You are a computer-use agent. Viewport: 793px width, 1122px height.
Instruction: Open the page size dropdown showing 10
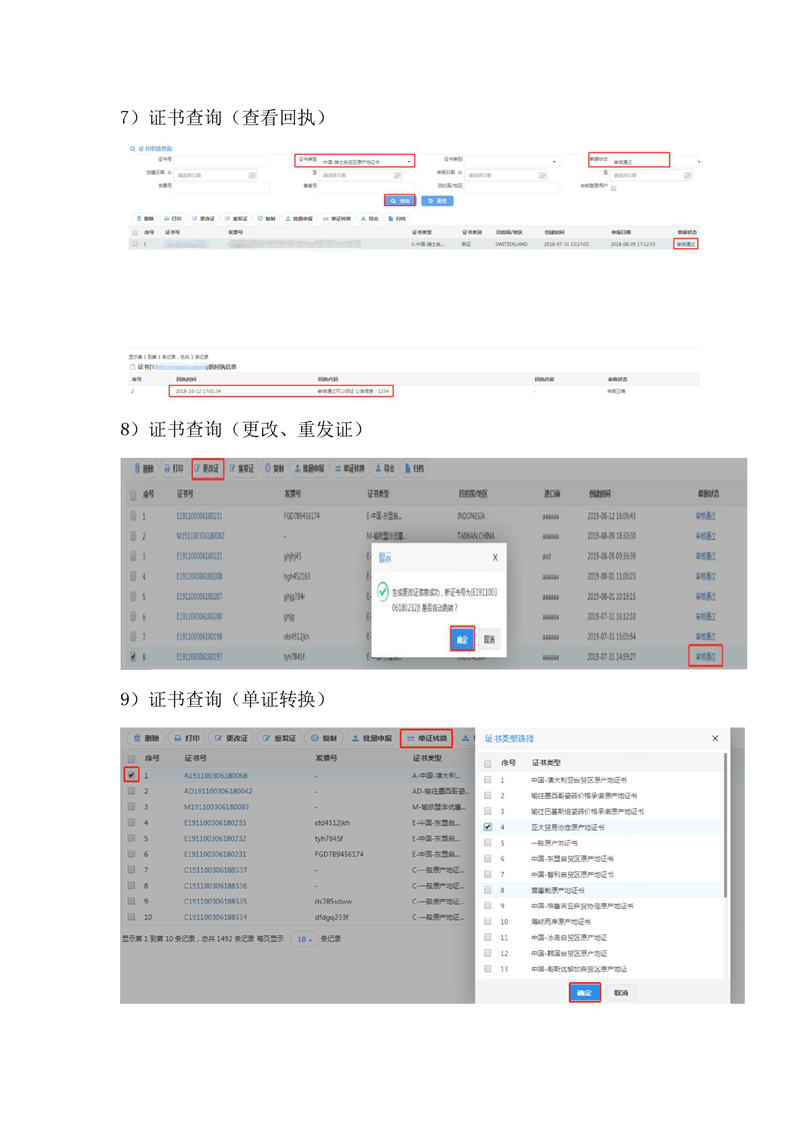[304, 938]
